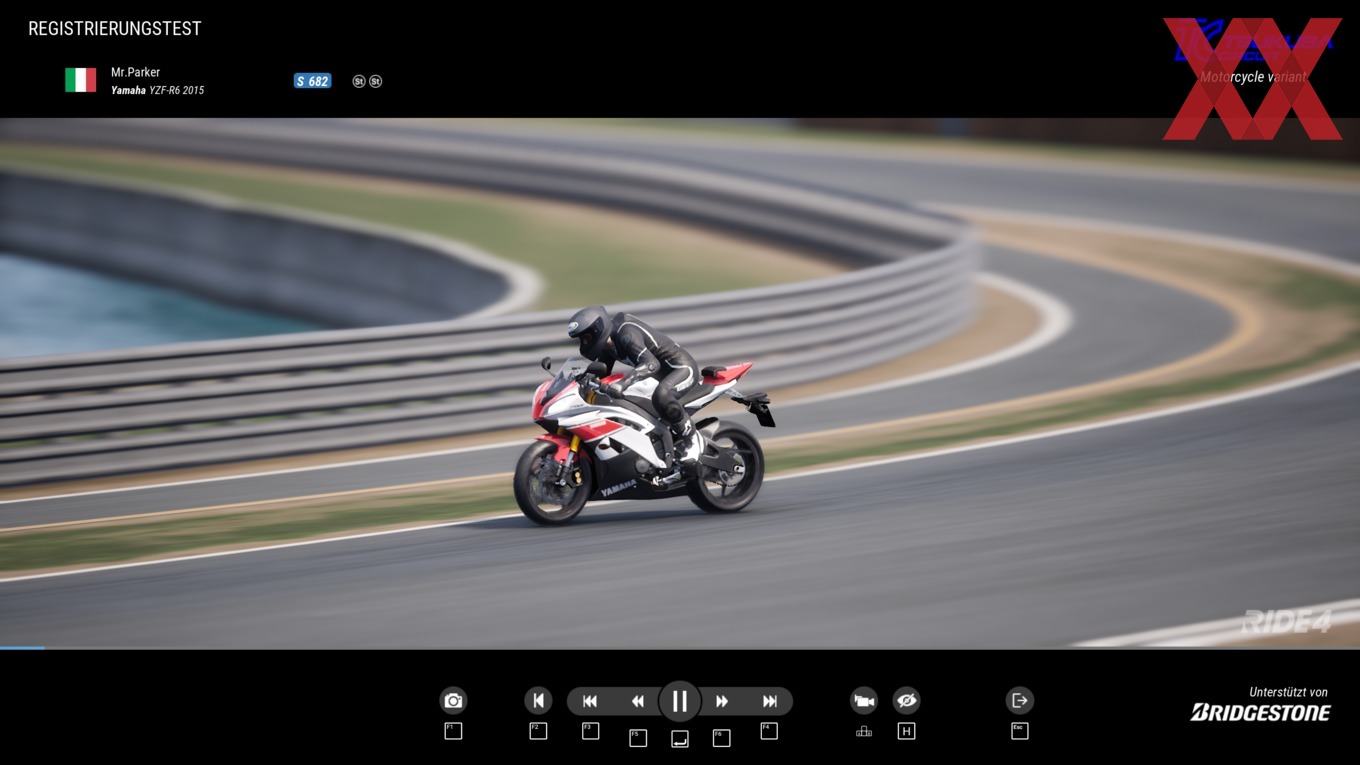Click the H key hint
Image resolution: width=1360 pixels, height=765 pixels.
click(x=906, y=731)
